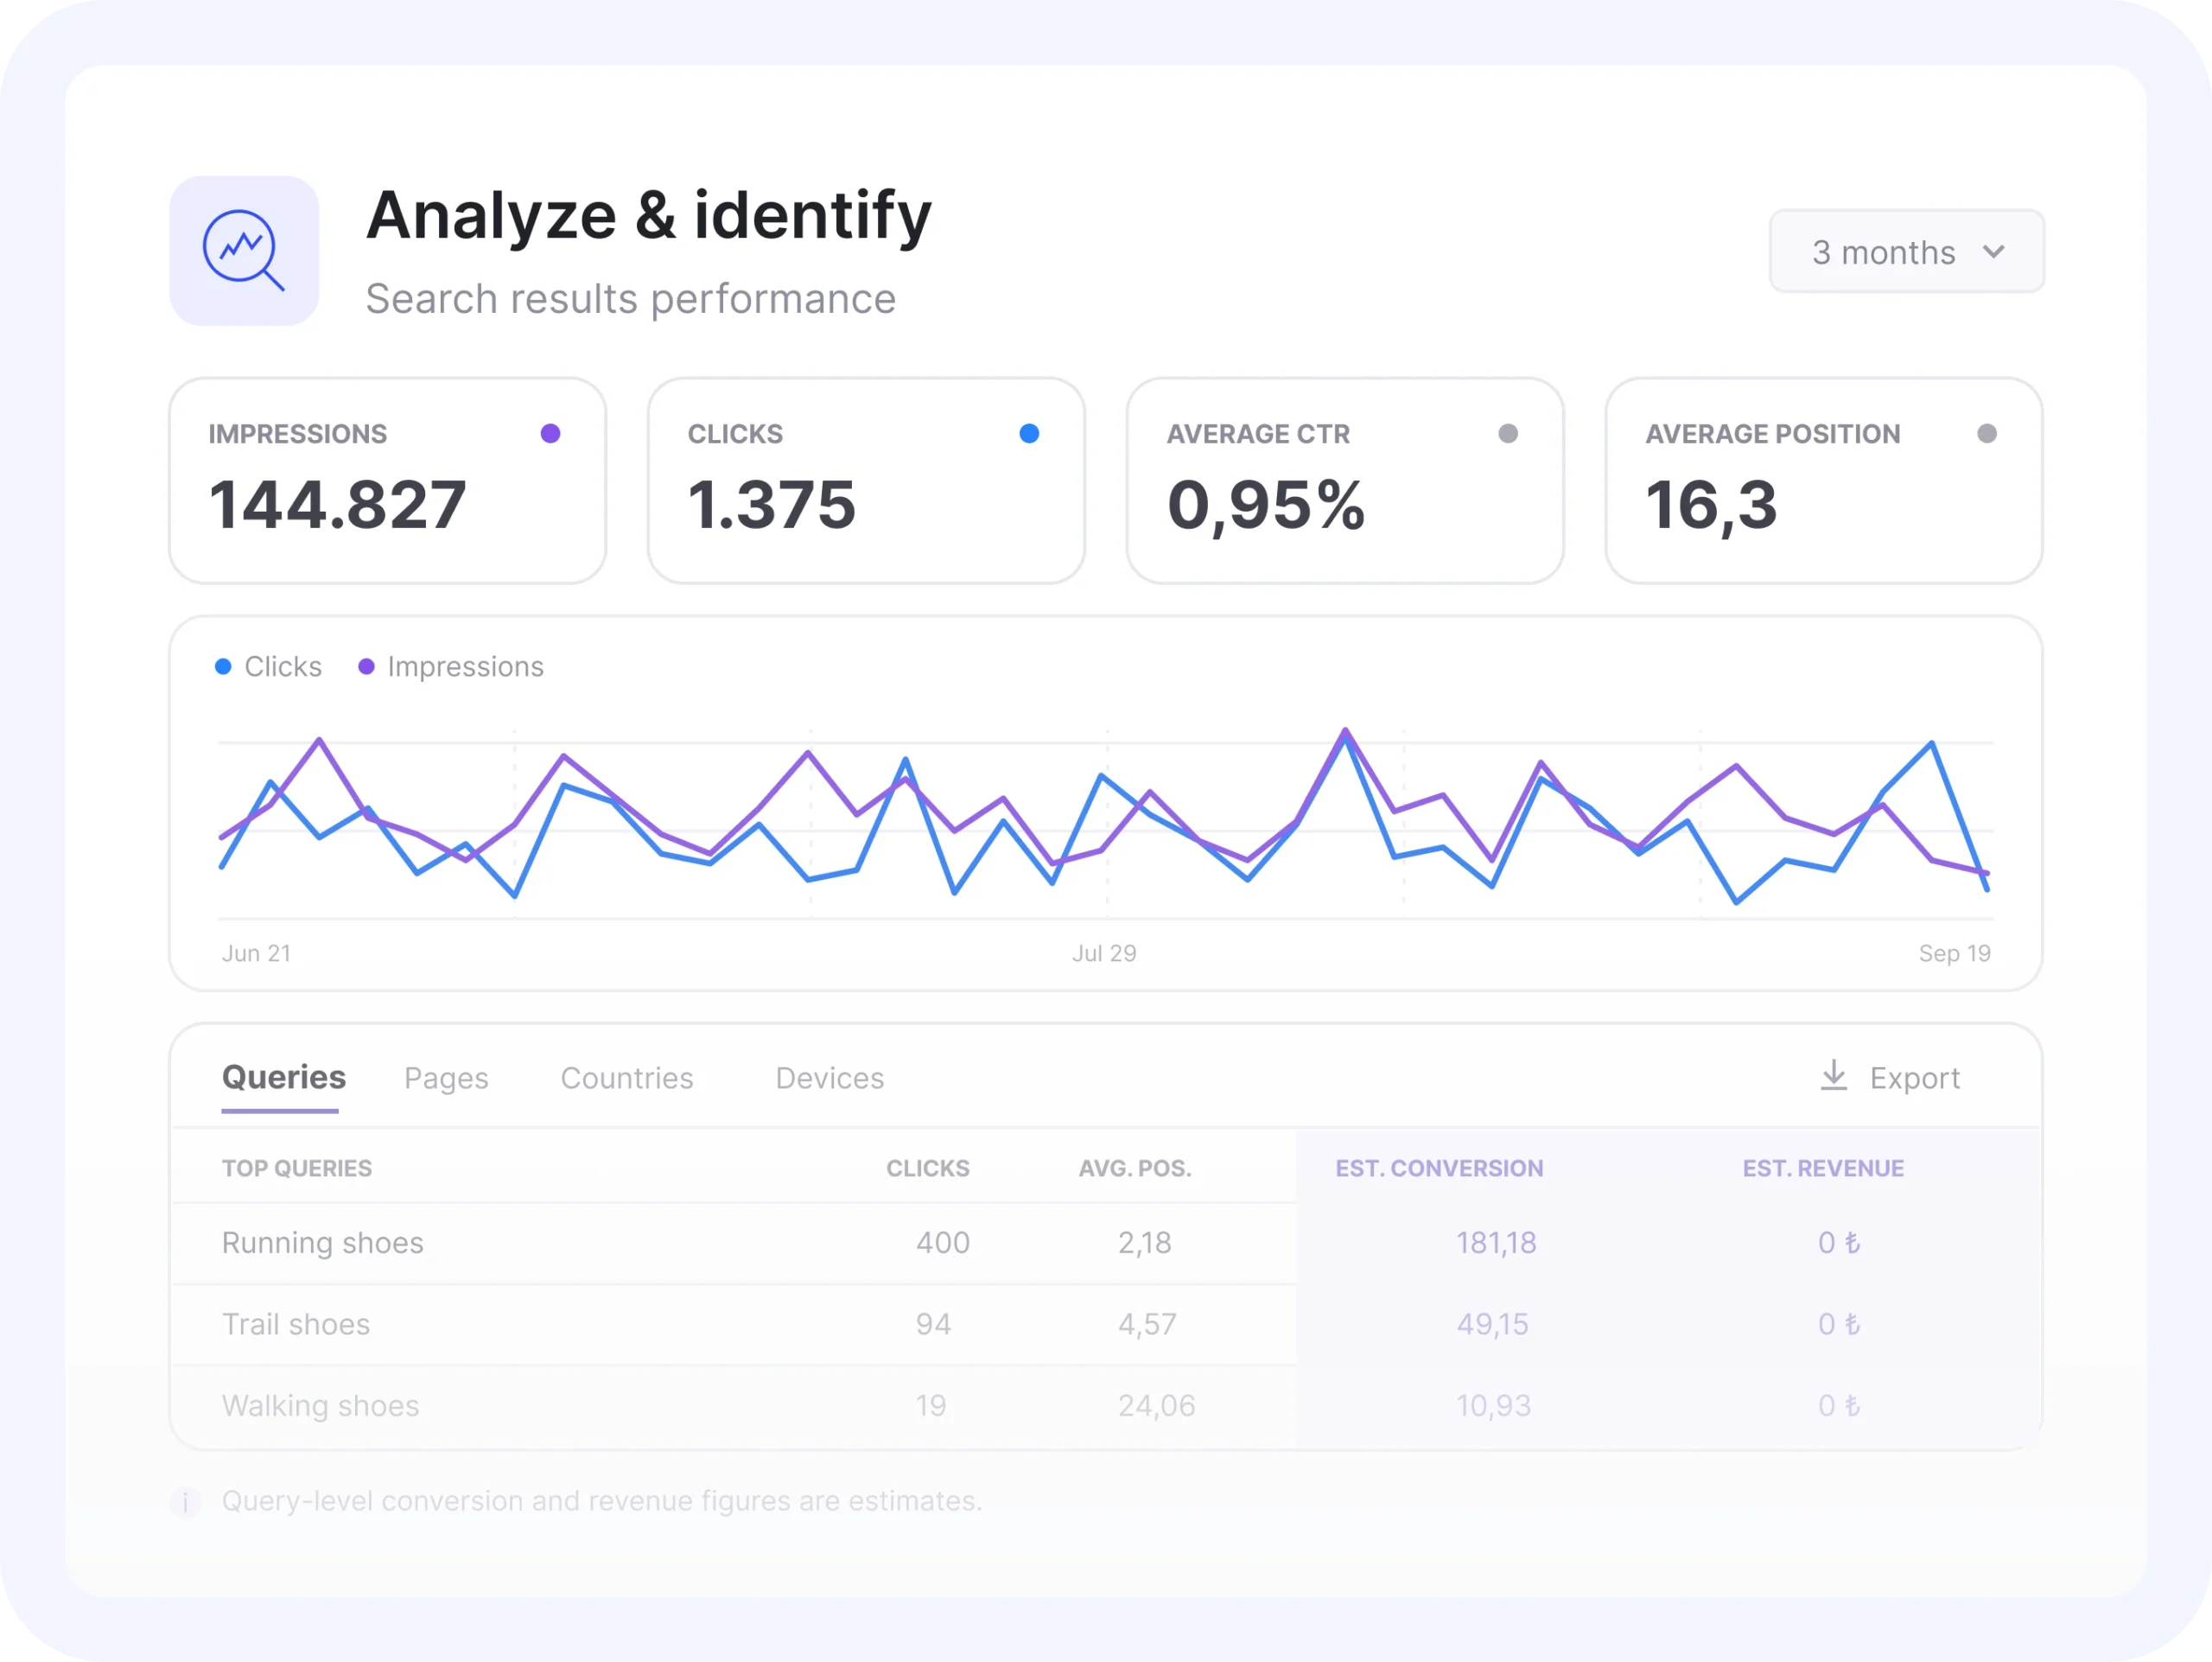This screenshot has height=1662, width=2212.
Task: Toggle the Impressions legend in chart
Action: pyautogui.click(x=451, y=667)
